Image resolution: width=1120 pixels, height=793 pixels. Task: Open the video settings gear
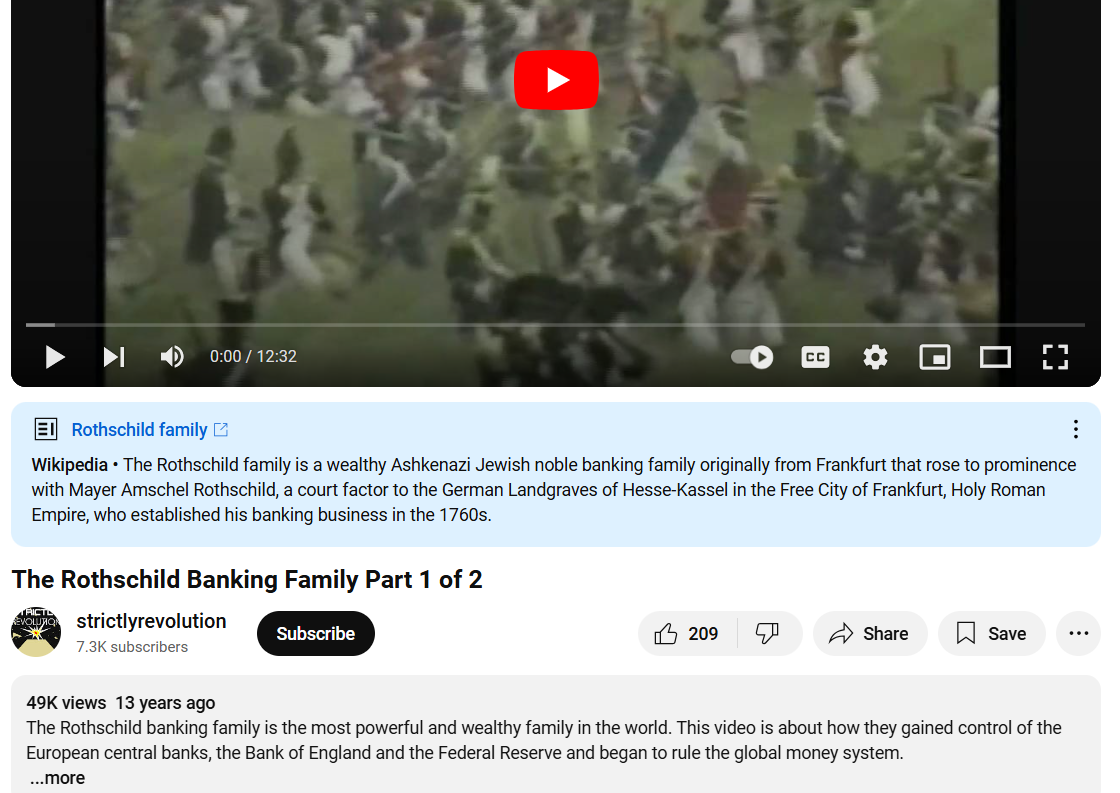click(x=875, y=356)
